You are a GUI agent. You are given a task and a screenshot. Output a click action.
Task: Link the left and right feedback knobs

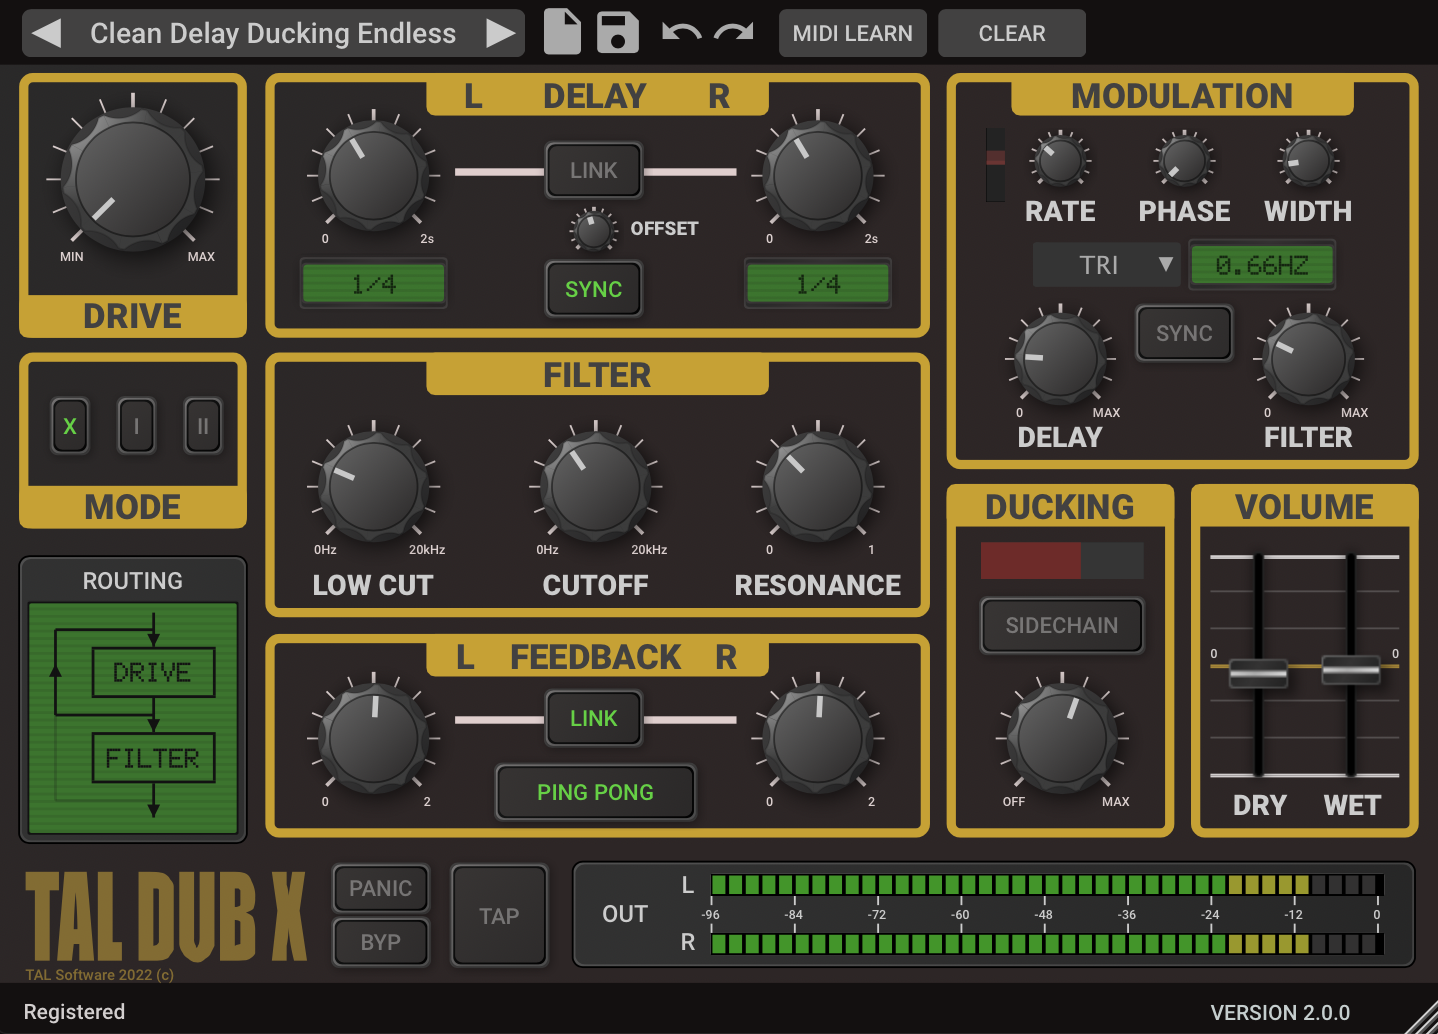click(593, 718)
